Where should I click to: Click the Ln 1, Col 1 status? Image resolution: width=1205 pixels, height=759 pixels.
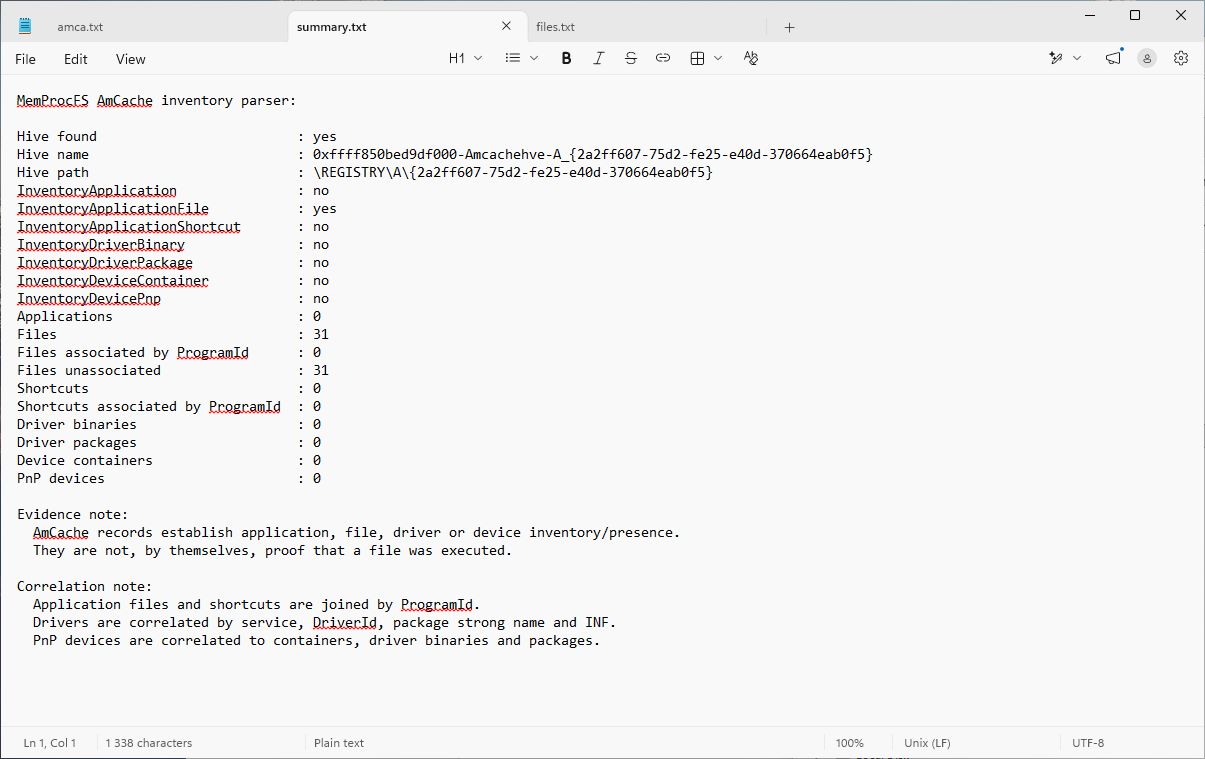pyautogui.click(x=50, y=743)
